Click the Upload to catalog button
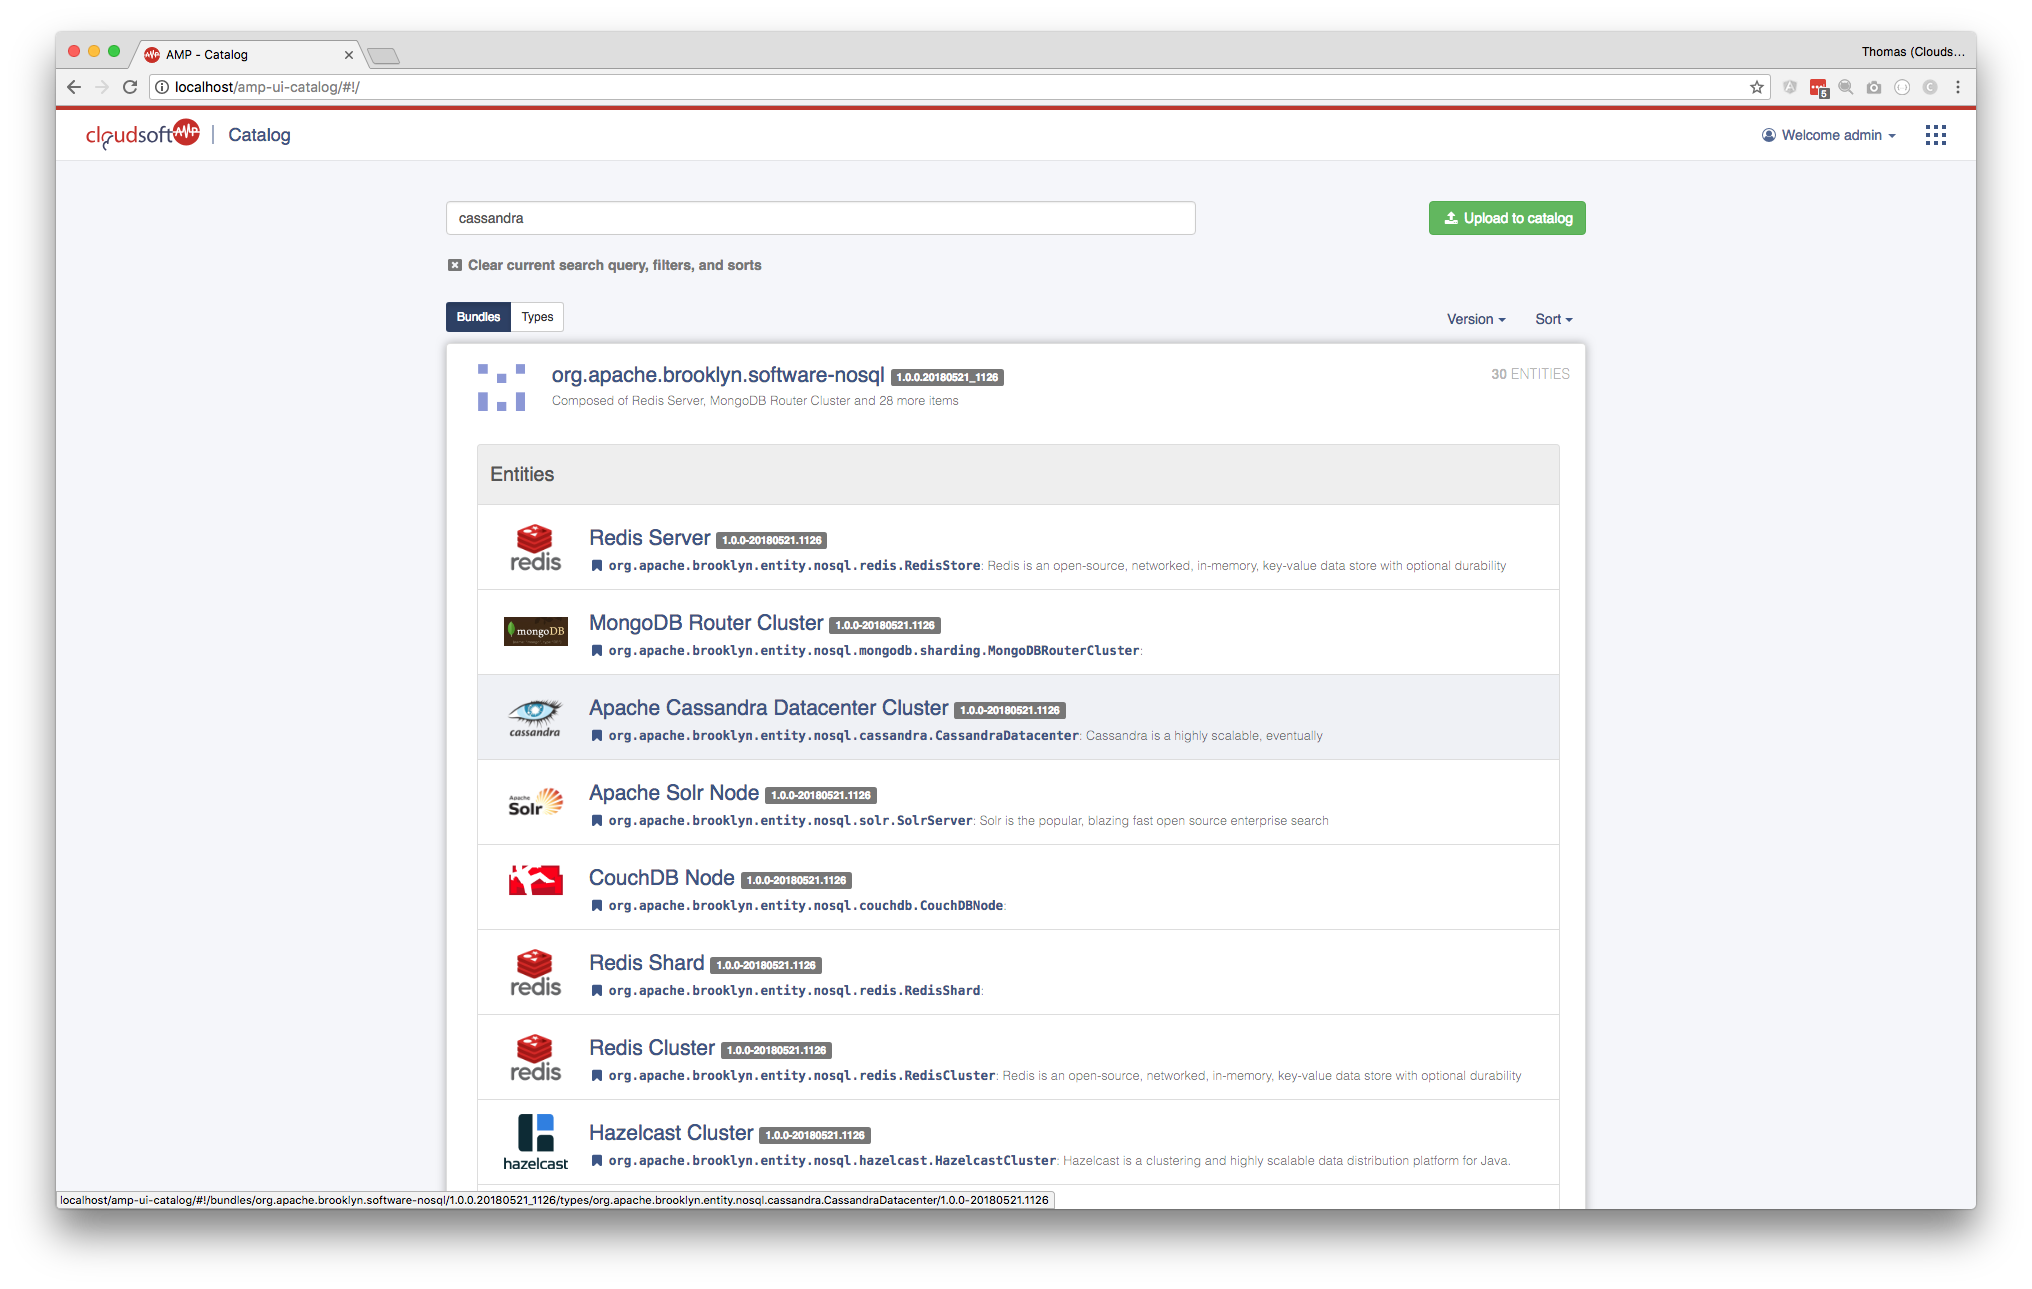Screen dimensions: 2032x1289 pyautogui.click(x=1506, y=218)
